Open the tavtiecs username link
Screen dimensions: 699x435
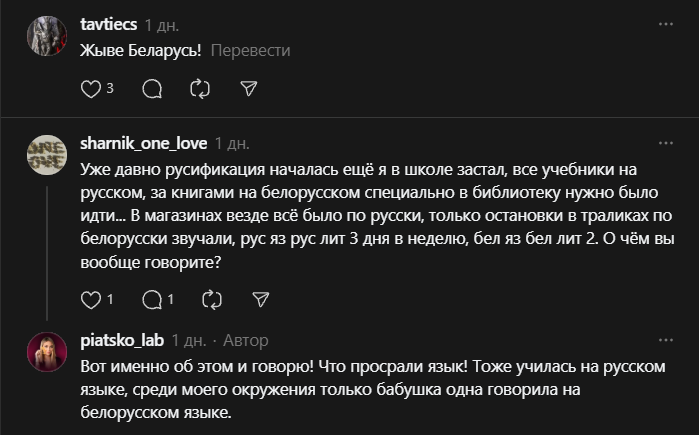click(x=108, y=23)
